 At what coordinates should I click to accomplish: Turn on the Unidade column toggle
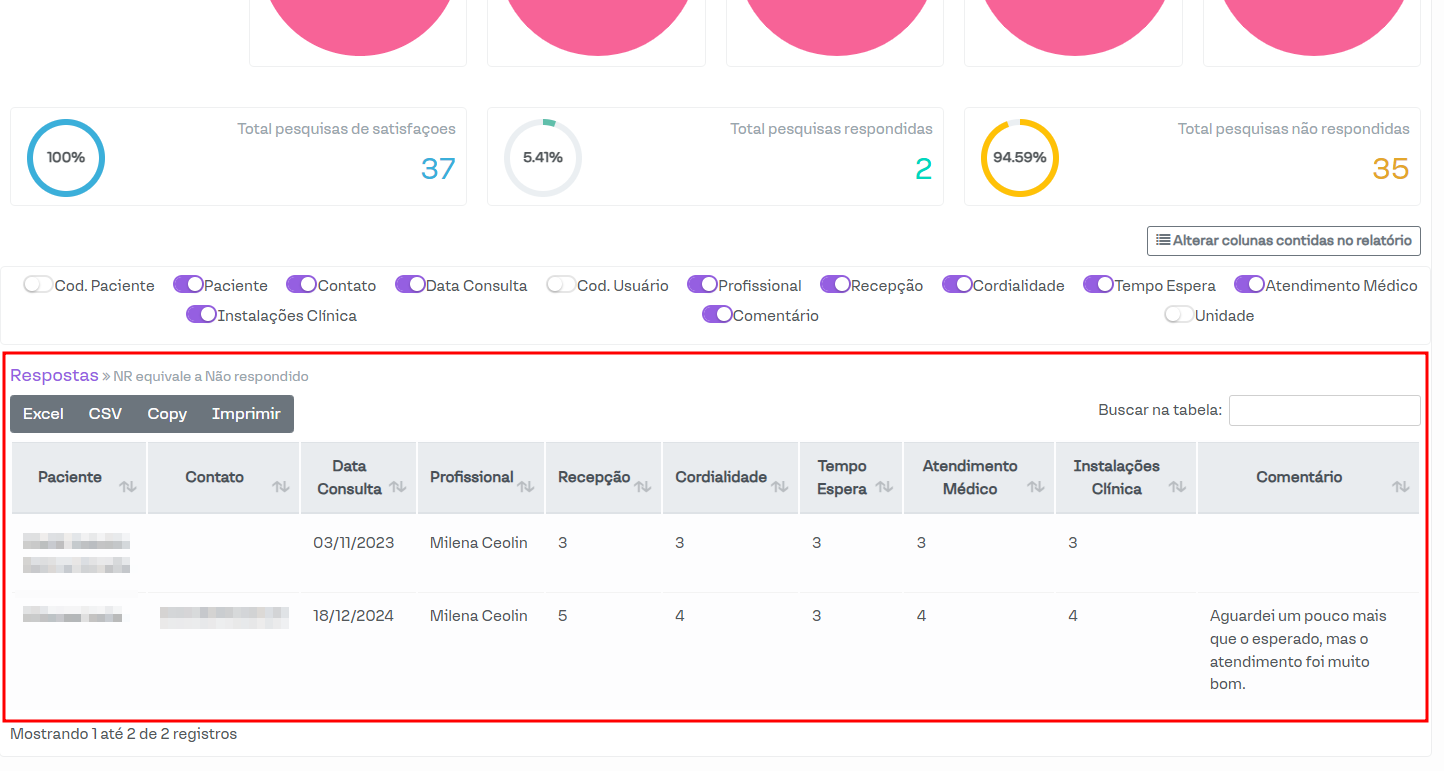coord(1179,315)
